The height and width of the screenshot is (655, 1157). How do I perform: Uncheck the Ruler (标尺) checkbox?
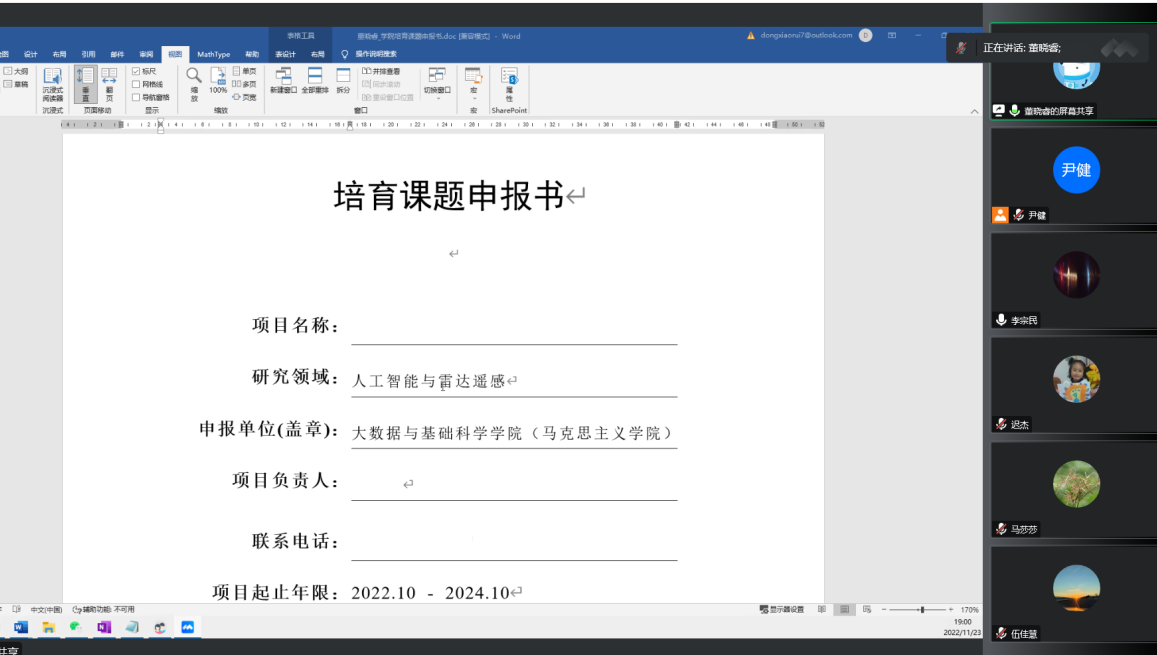point(137,72)
